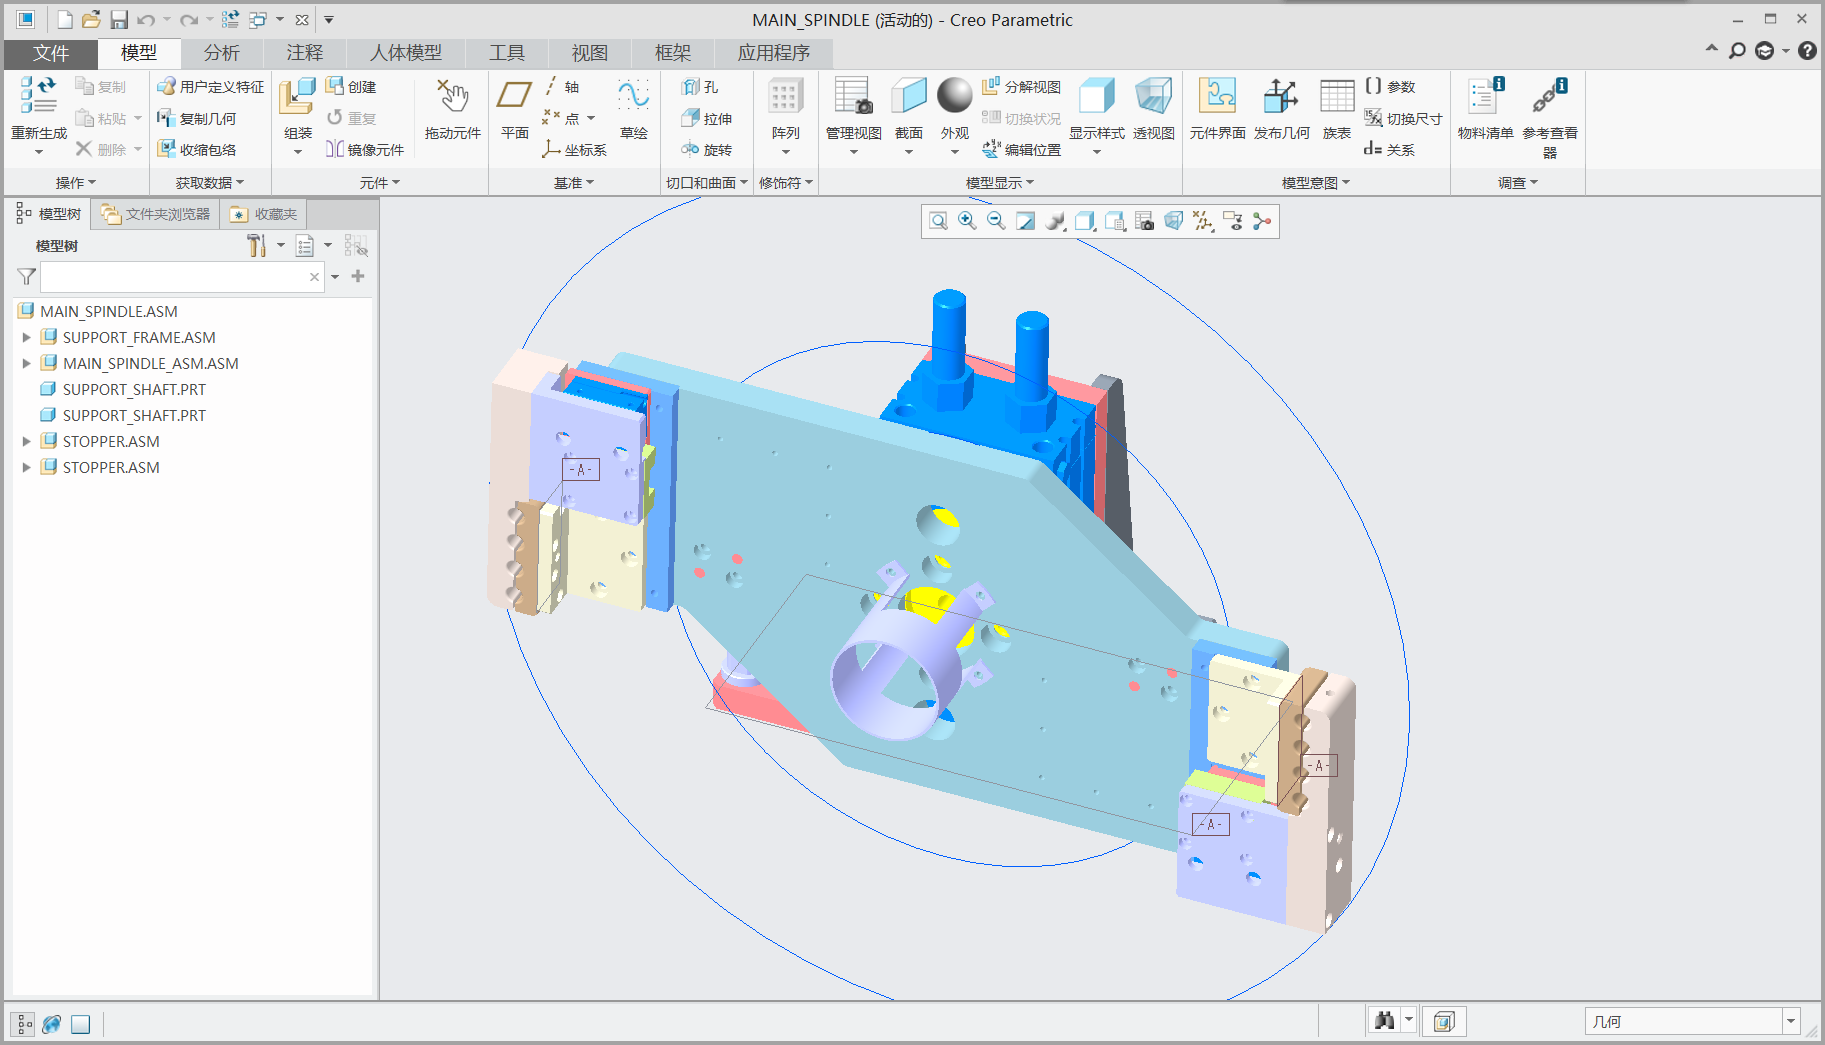
Task: Open Saved Orientations in graphics toolbar
Action: pos(1115,221)
